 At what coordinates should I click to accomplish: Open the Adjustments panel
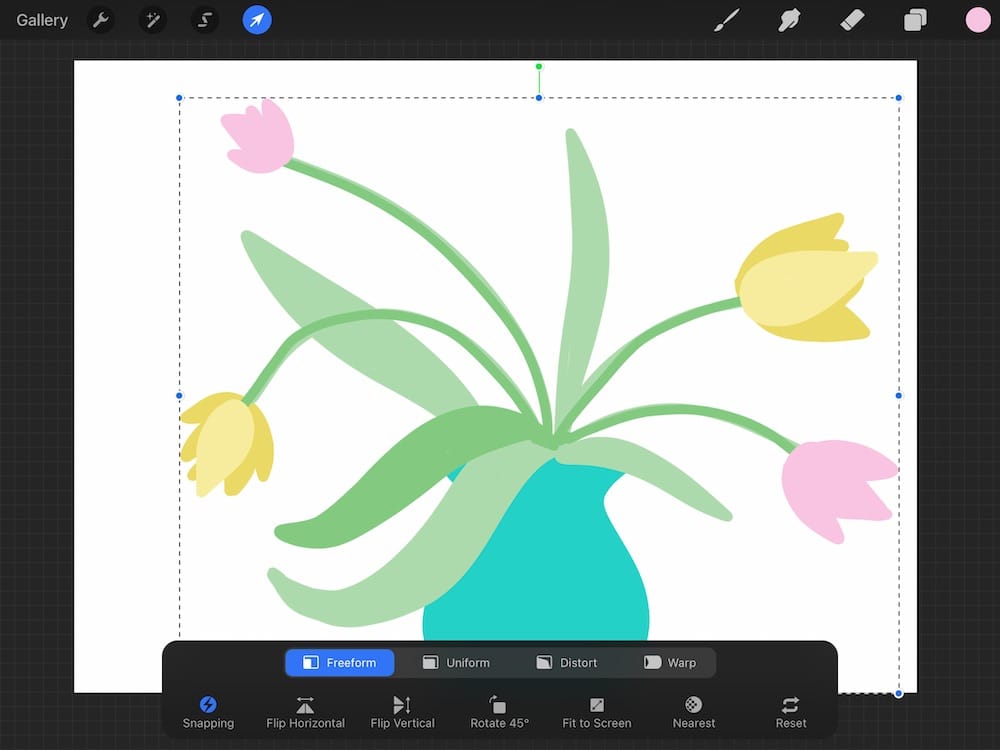coord(152,20)
